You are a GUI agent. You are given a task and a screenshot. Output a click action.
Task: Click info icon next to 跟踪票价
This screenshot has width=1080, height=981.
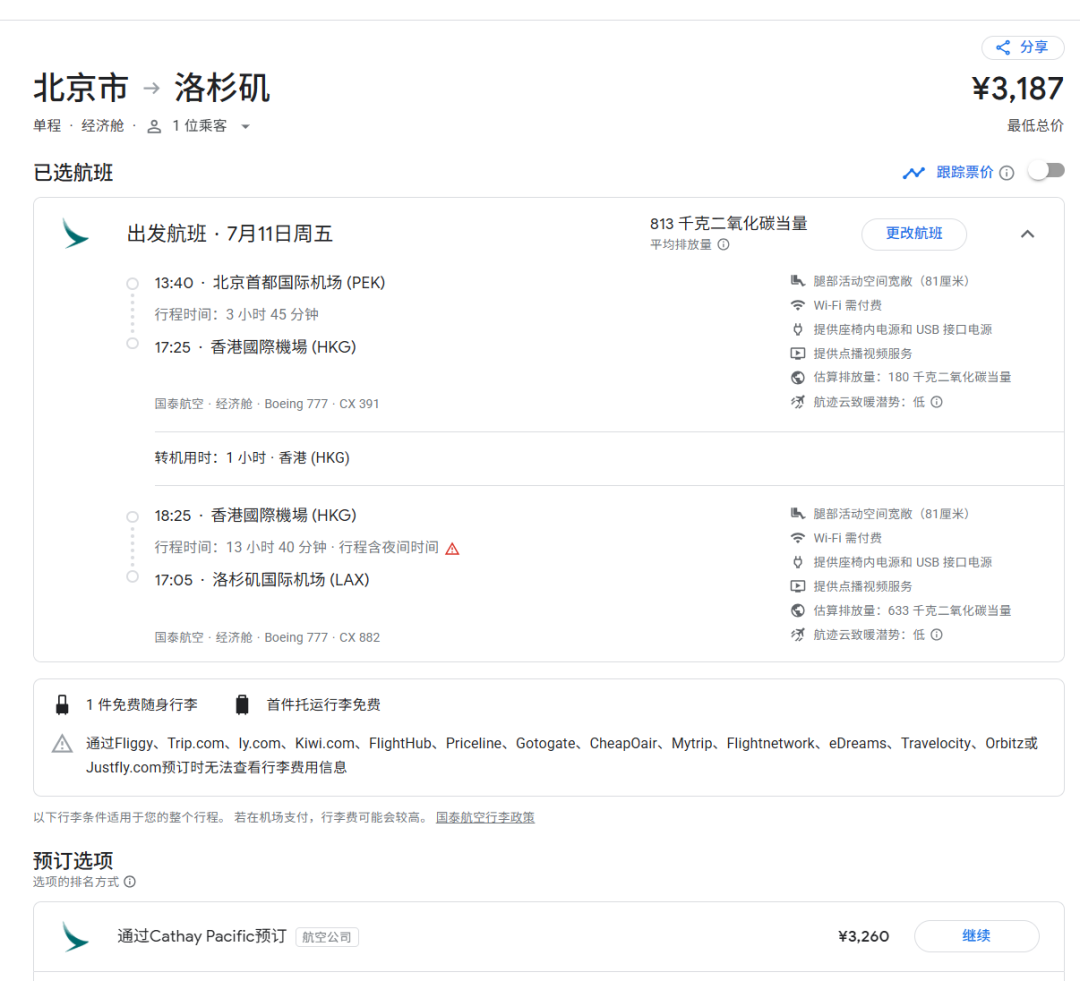pyautogui.click(x=1006, y=173)
